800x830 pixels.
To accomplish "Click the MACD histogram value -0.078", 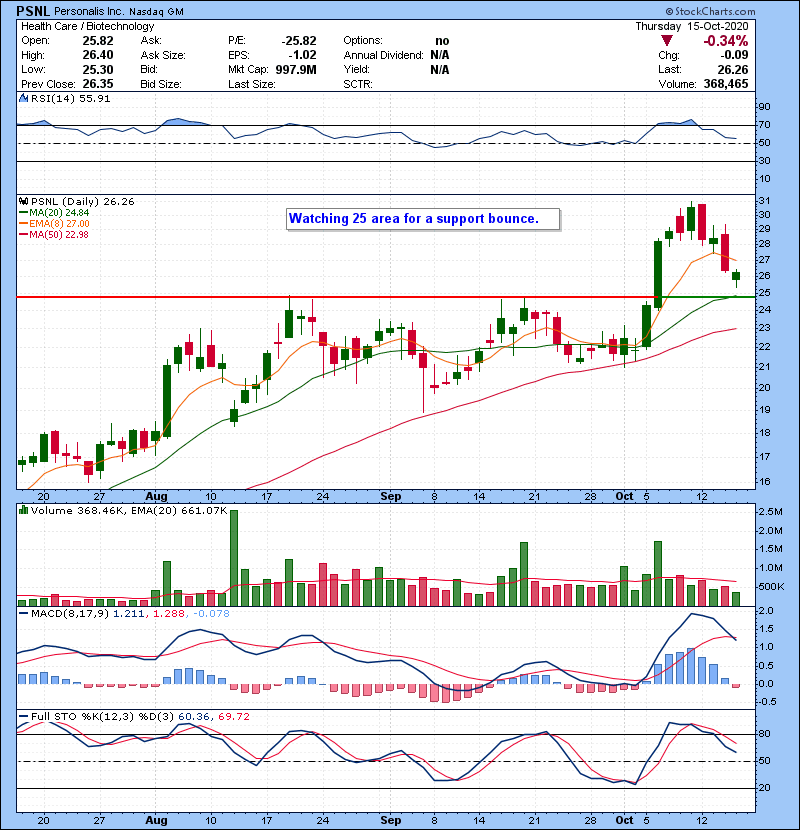I will [x=211, y=614].
